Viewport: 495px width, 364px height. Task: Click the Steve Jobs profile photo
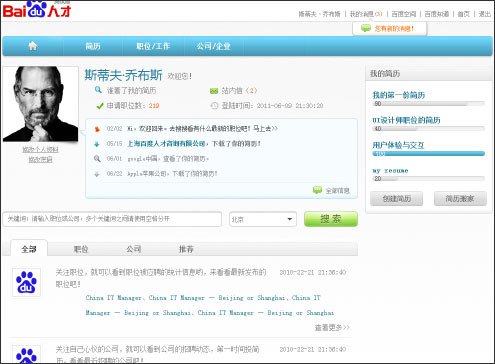coord(40,104)
